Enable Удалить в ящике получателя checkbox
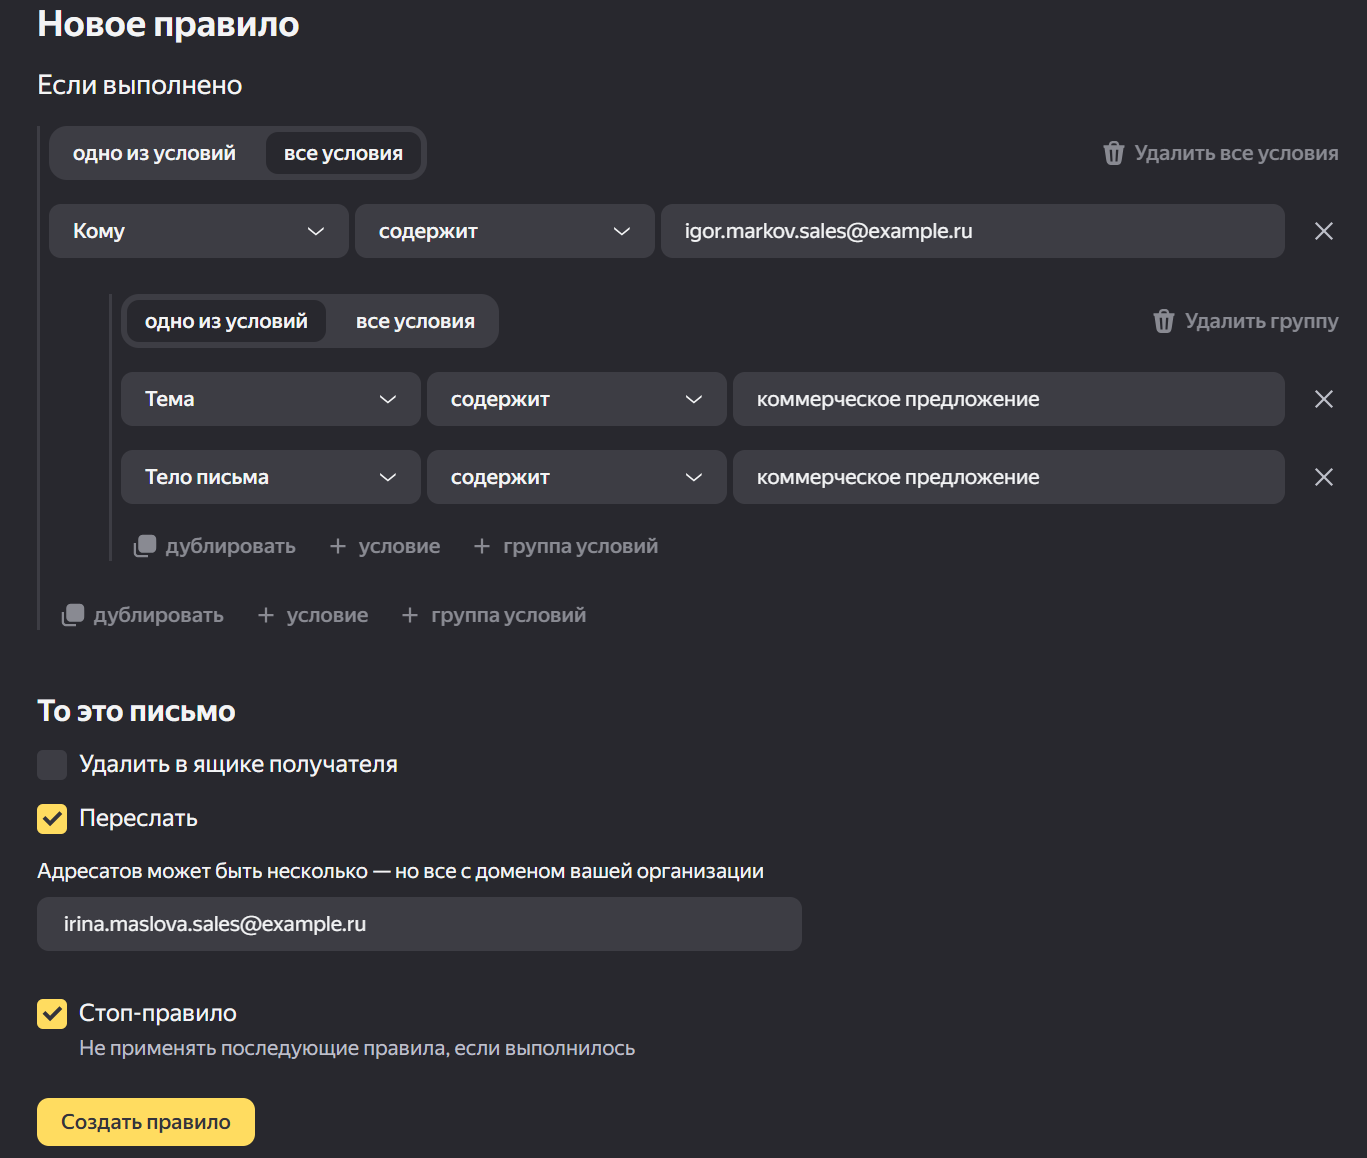The width and height of the screenshot is (1367, 1158). (52, 765)
